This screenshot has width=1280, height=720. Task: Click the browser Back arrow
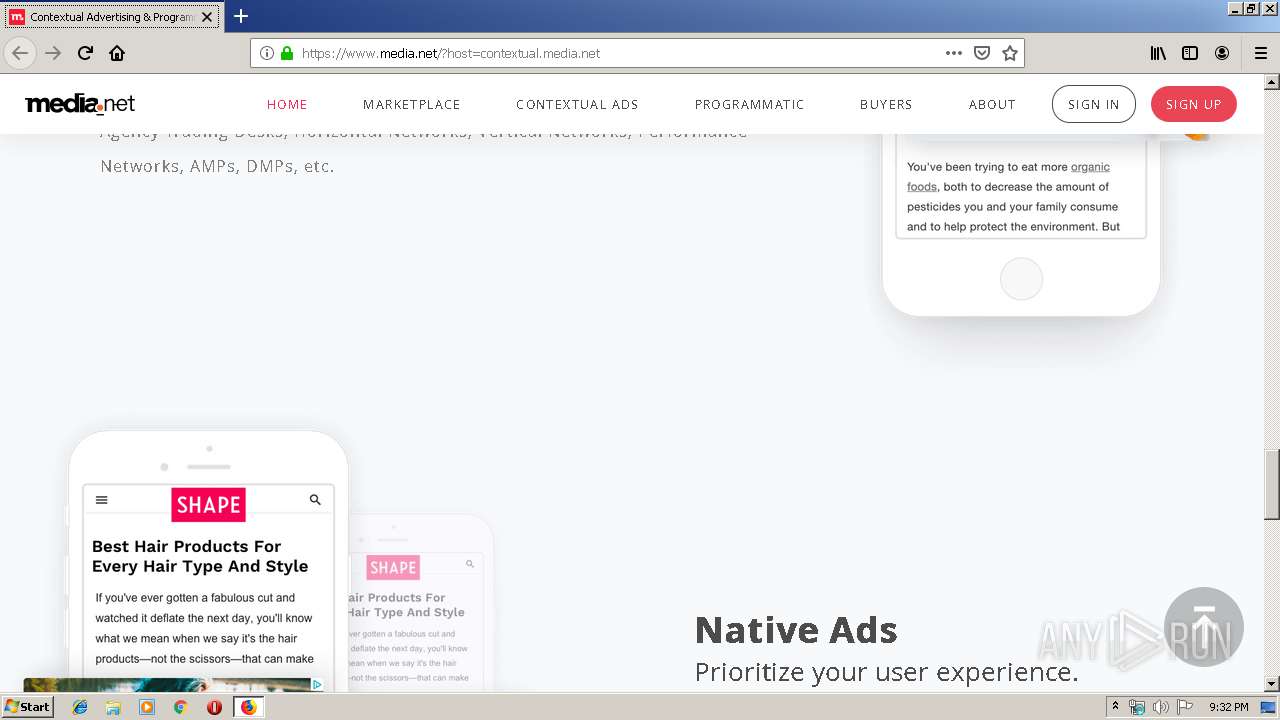(x=20, y=53)
